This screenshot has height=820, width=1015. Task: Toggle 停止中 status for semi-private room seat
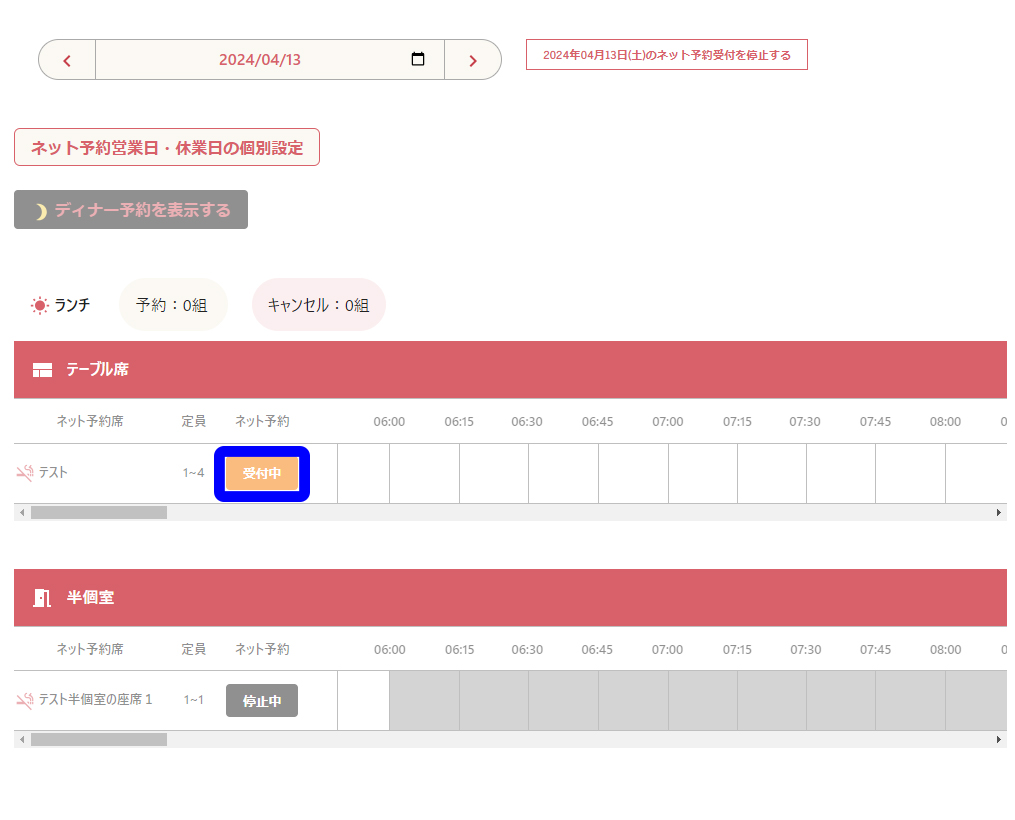pos(262,701)
